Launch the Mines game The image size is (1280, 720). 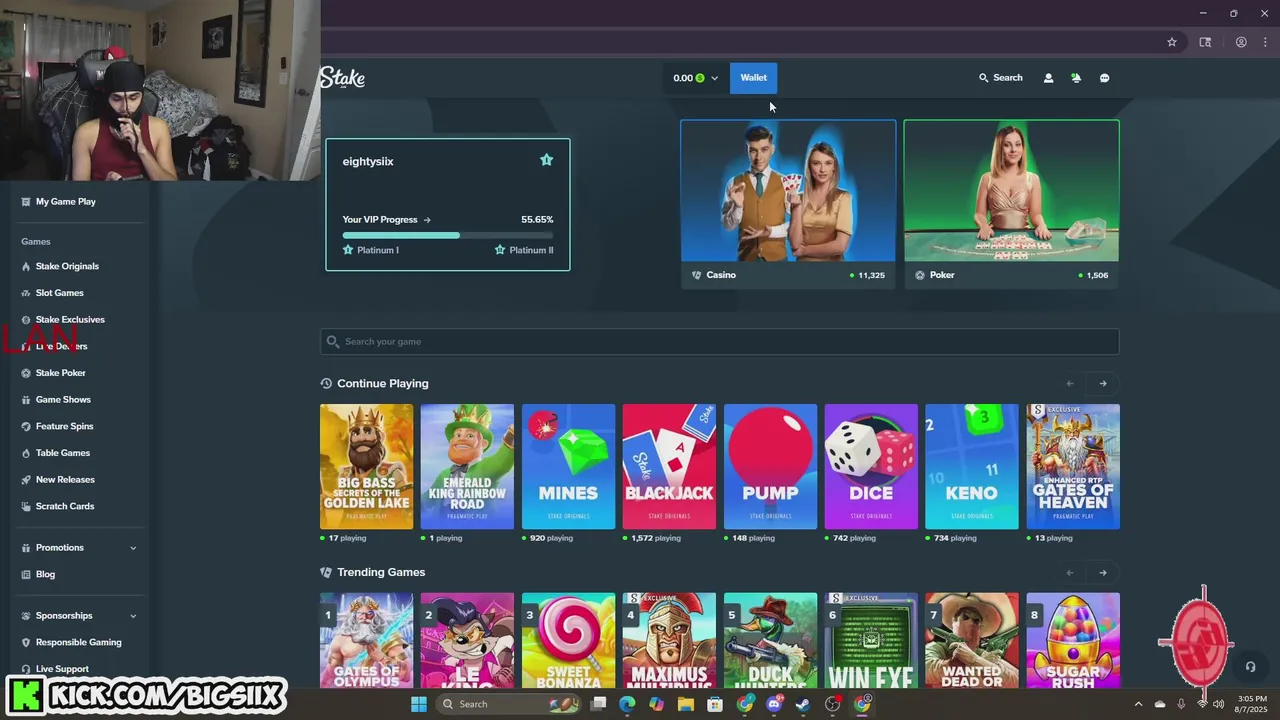coord(568,466)
